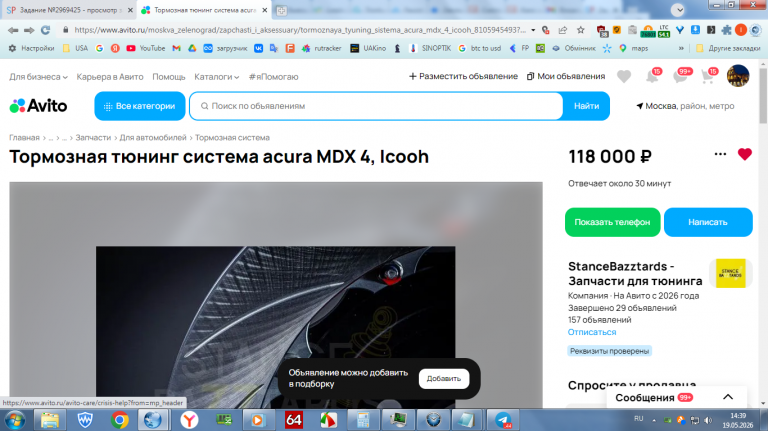Click the LTC price extension icon
The image size is (768, 431).
click(x=664, y=30)
